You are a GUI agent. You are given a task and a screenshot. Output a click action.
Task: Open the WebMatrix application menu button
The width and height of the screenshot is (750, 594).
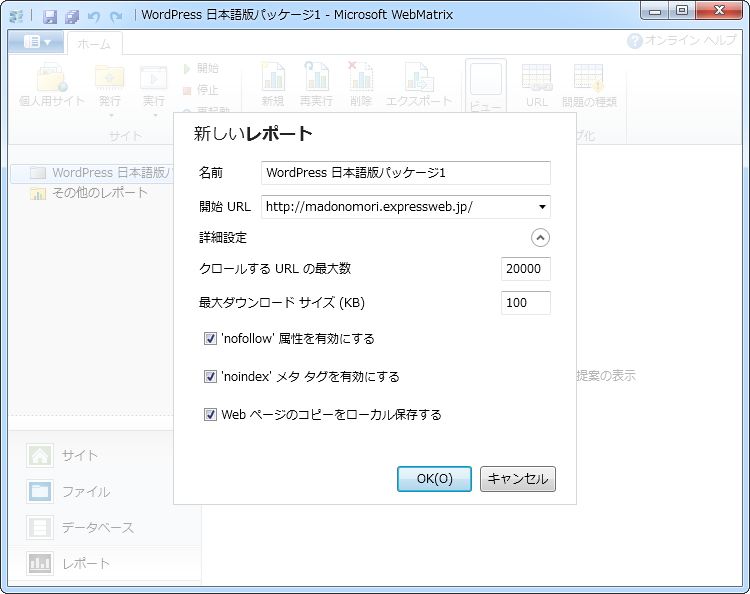click(x=37, y=42)
